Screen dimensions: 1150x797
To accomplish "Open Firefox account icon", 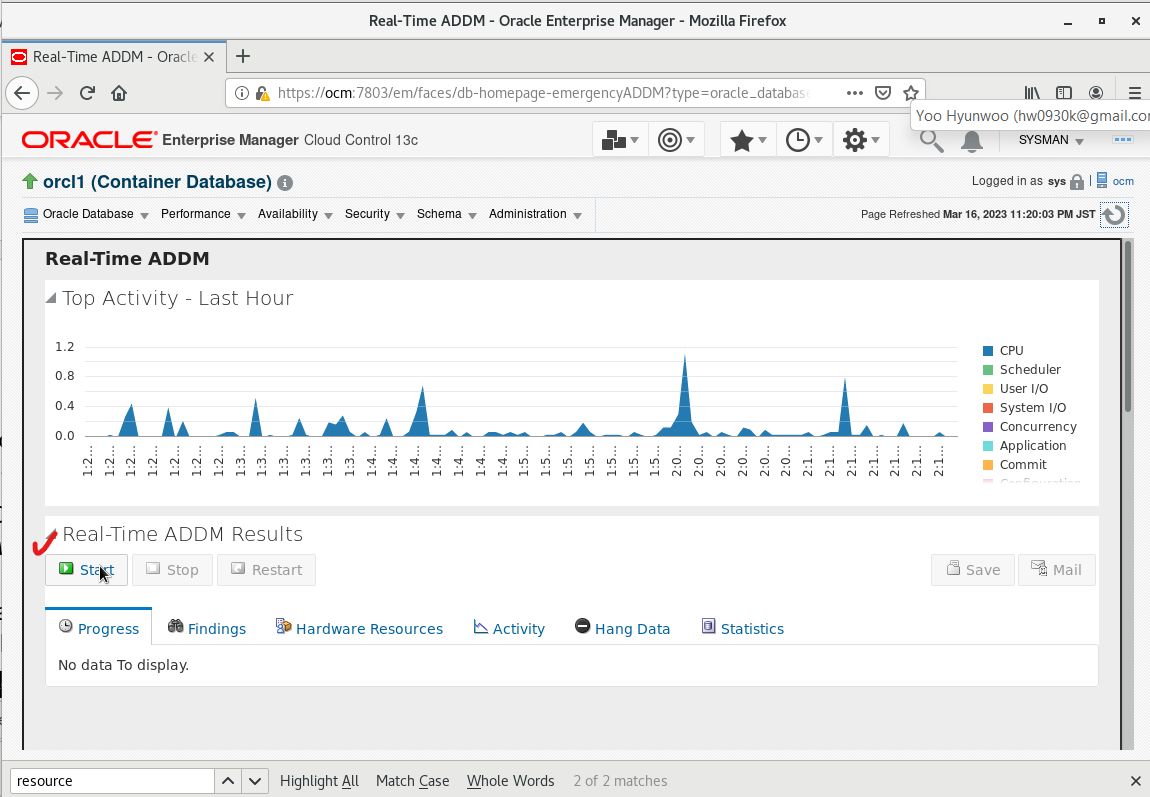I will [x=1096, y=93].
